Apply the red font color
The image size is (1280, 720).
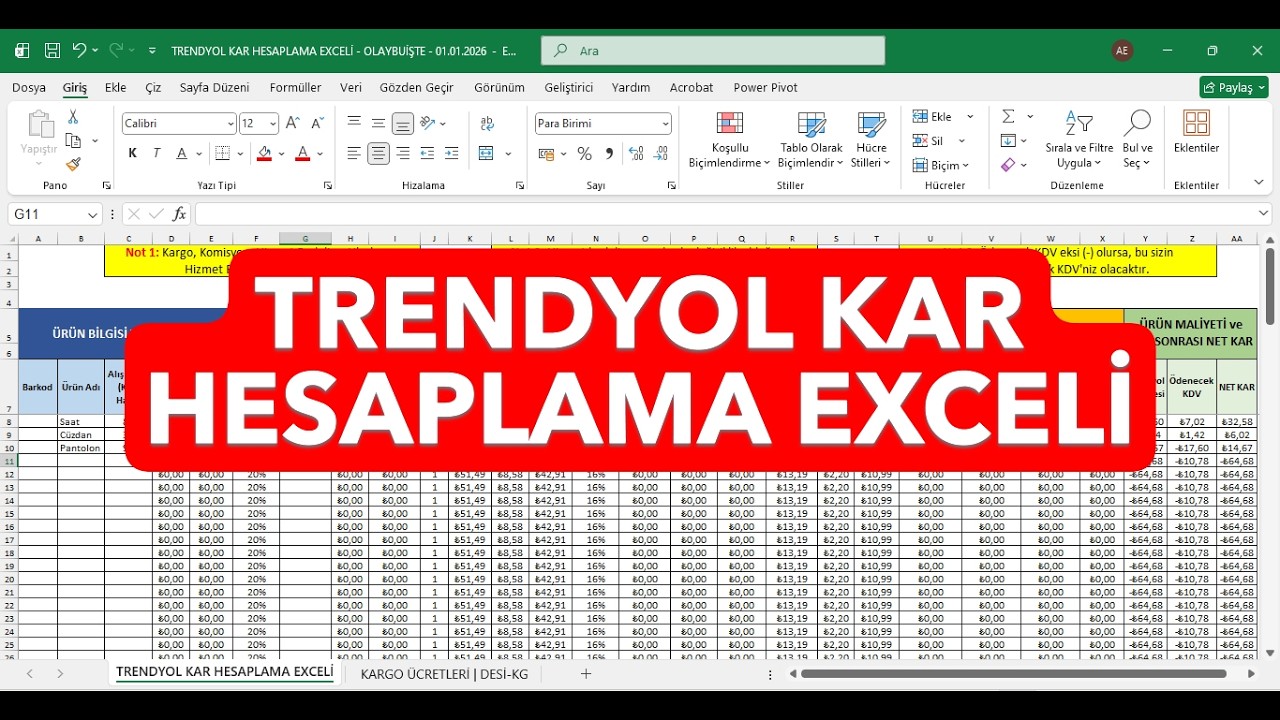click(x=303, y=154)
